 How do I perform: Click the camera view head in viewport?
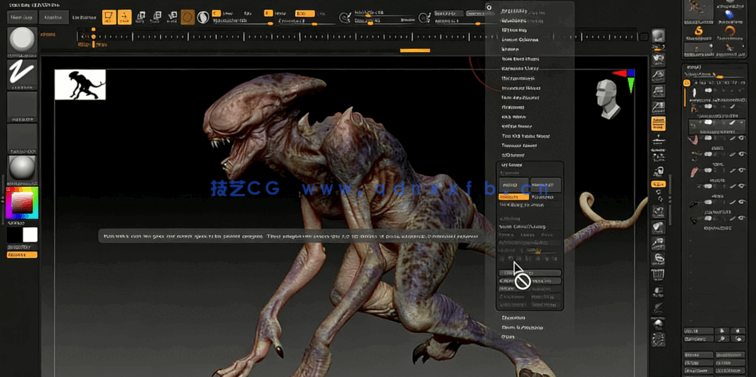608,99
